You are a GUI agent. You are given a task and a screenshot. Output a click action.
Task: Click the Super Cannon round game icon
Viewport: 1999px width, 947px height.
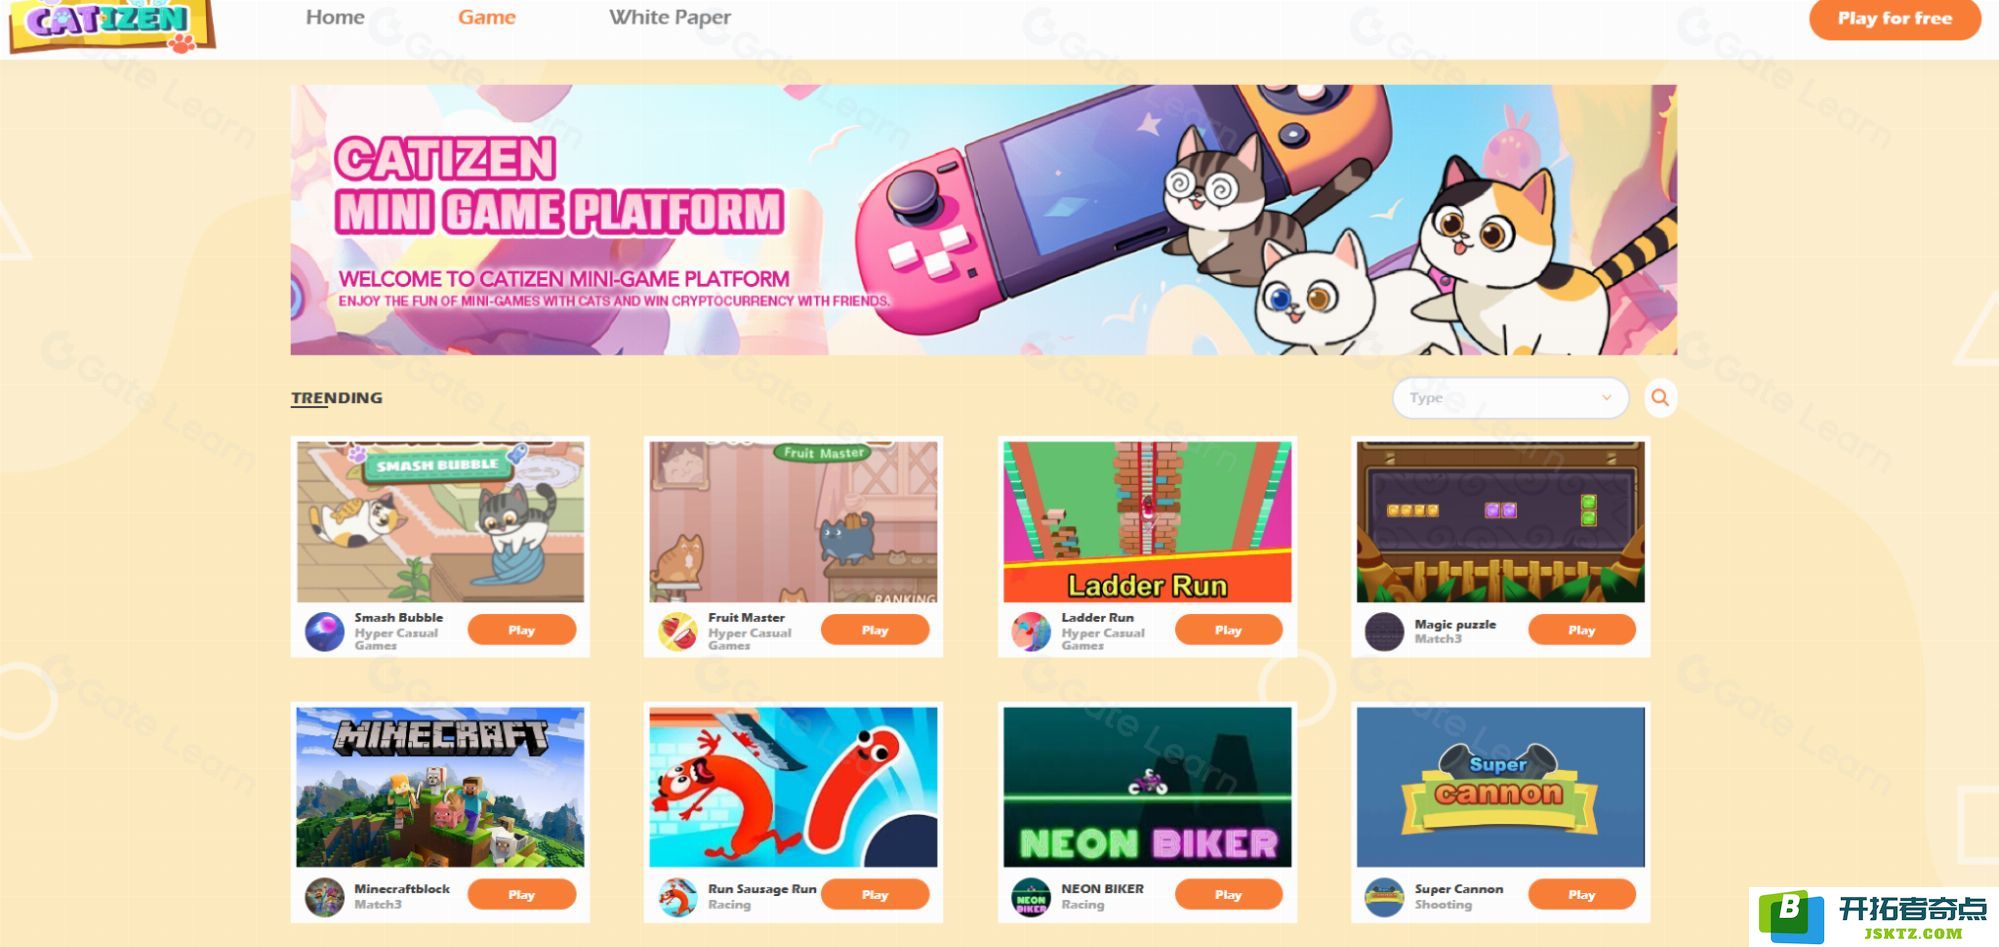click(1385, 897)
